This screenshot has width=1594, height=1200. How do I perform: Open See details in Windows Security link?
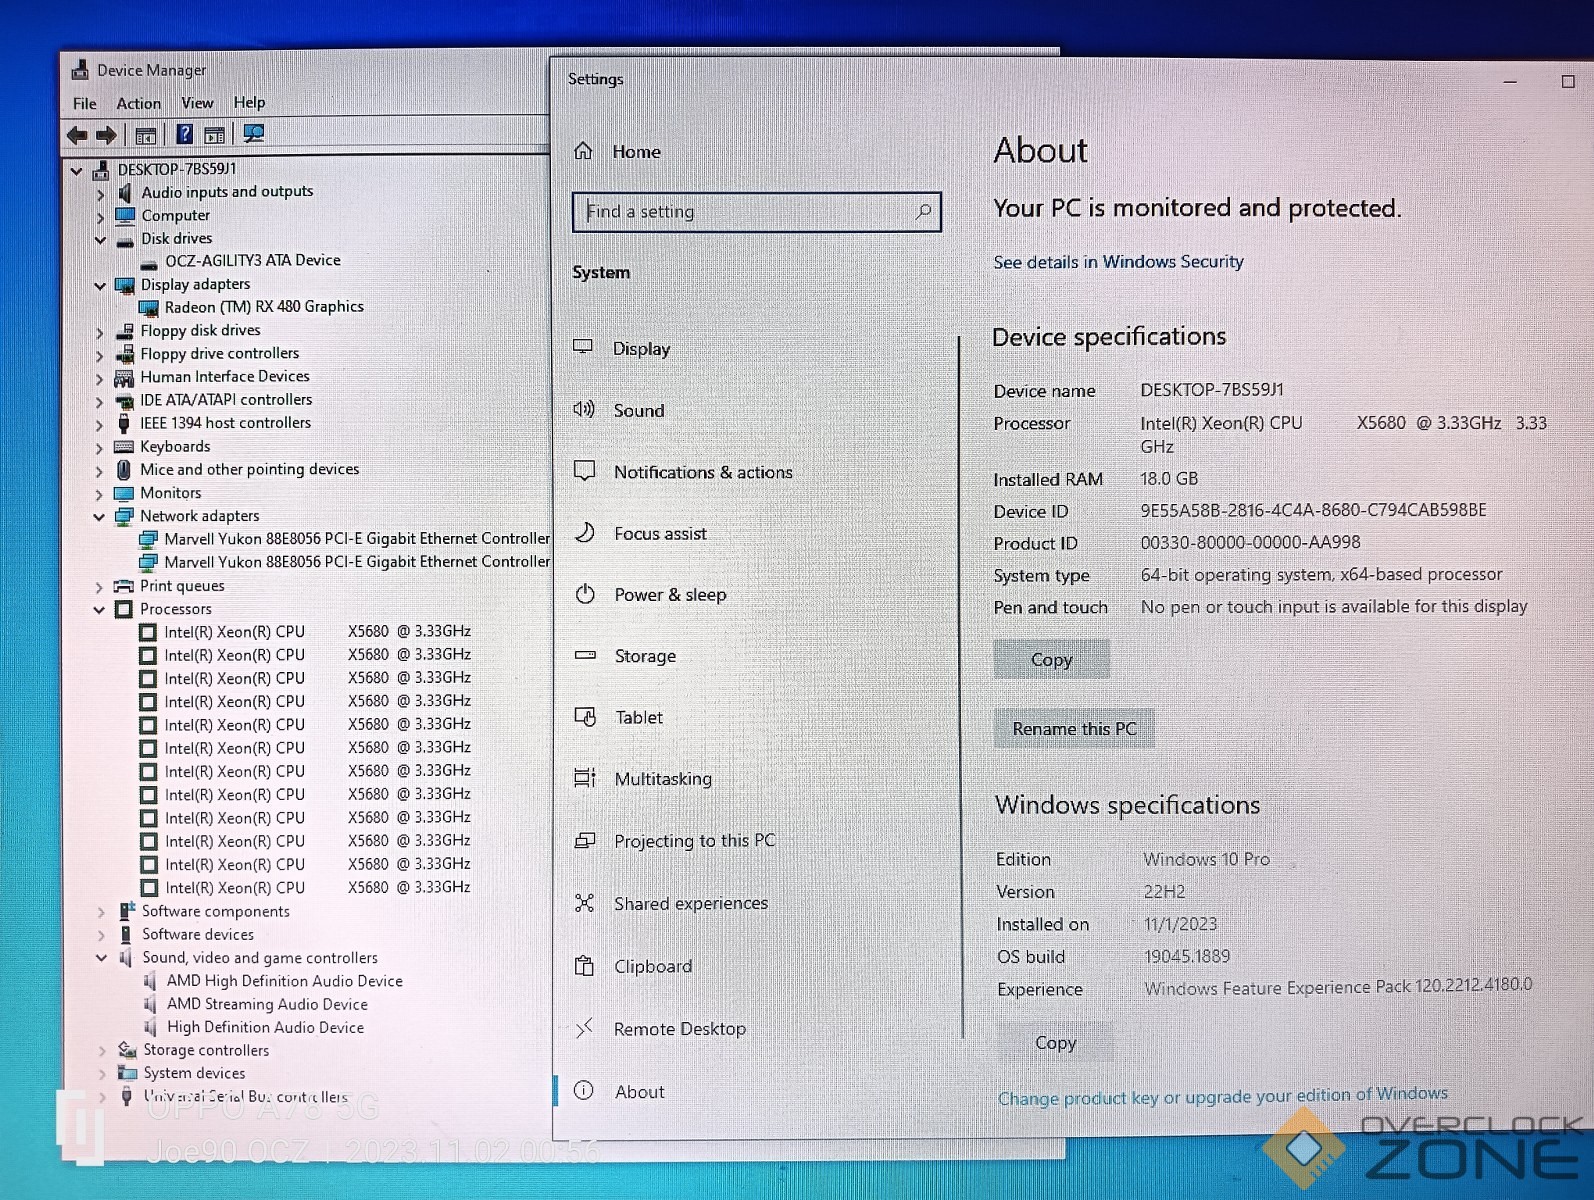click(1118, 262)
